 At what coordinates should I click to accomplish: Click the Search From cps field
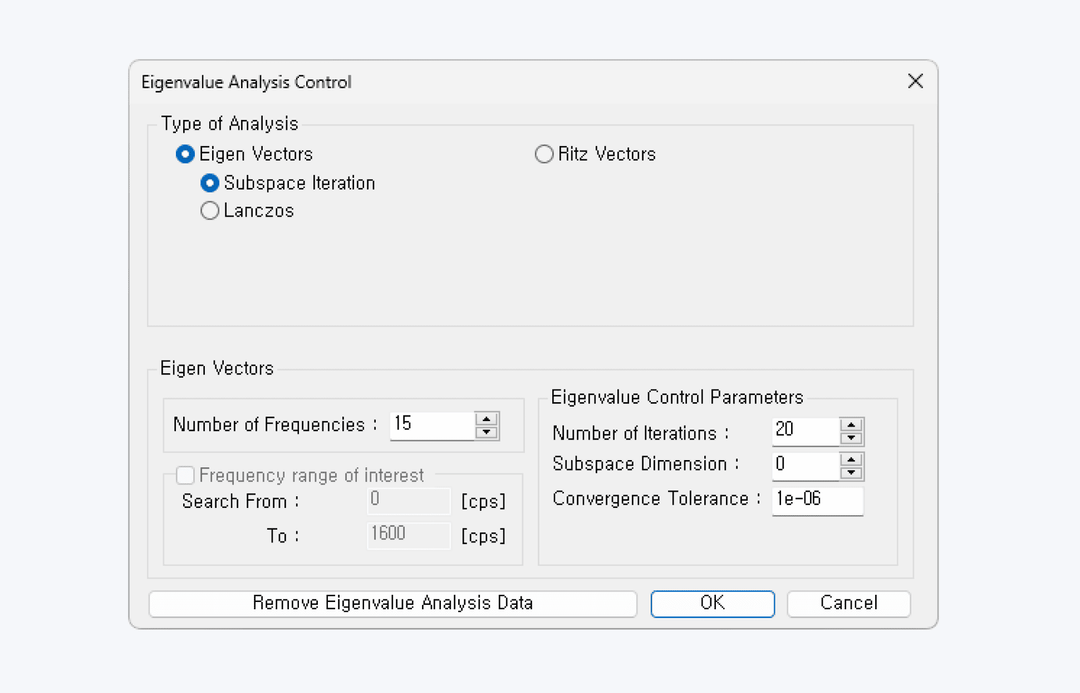point(408,501)
